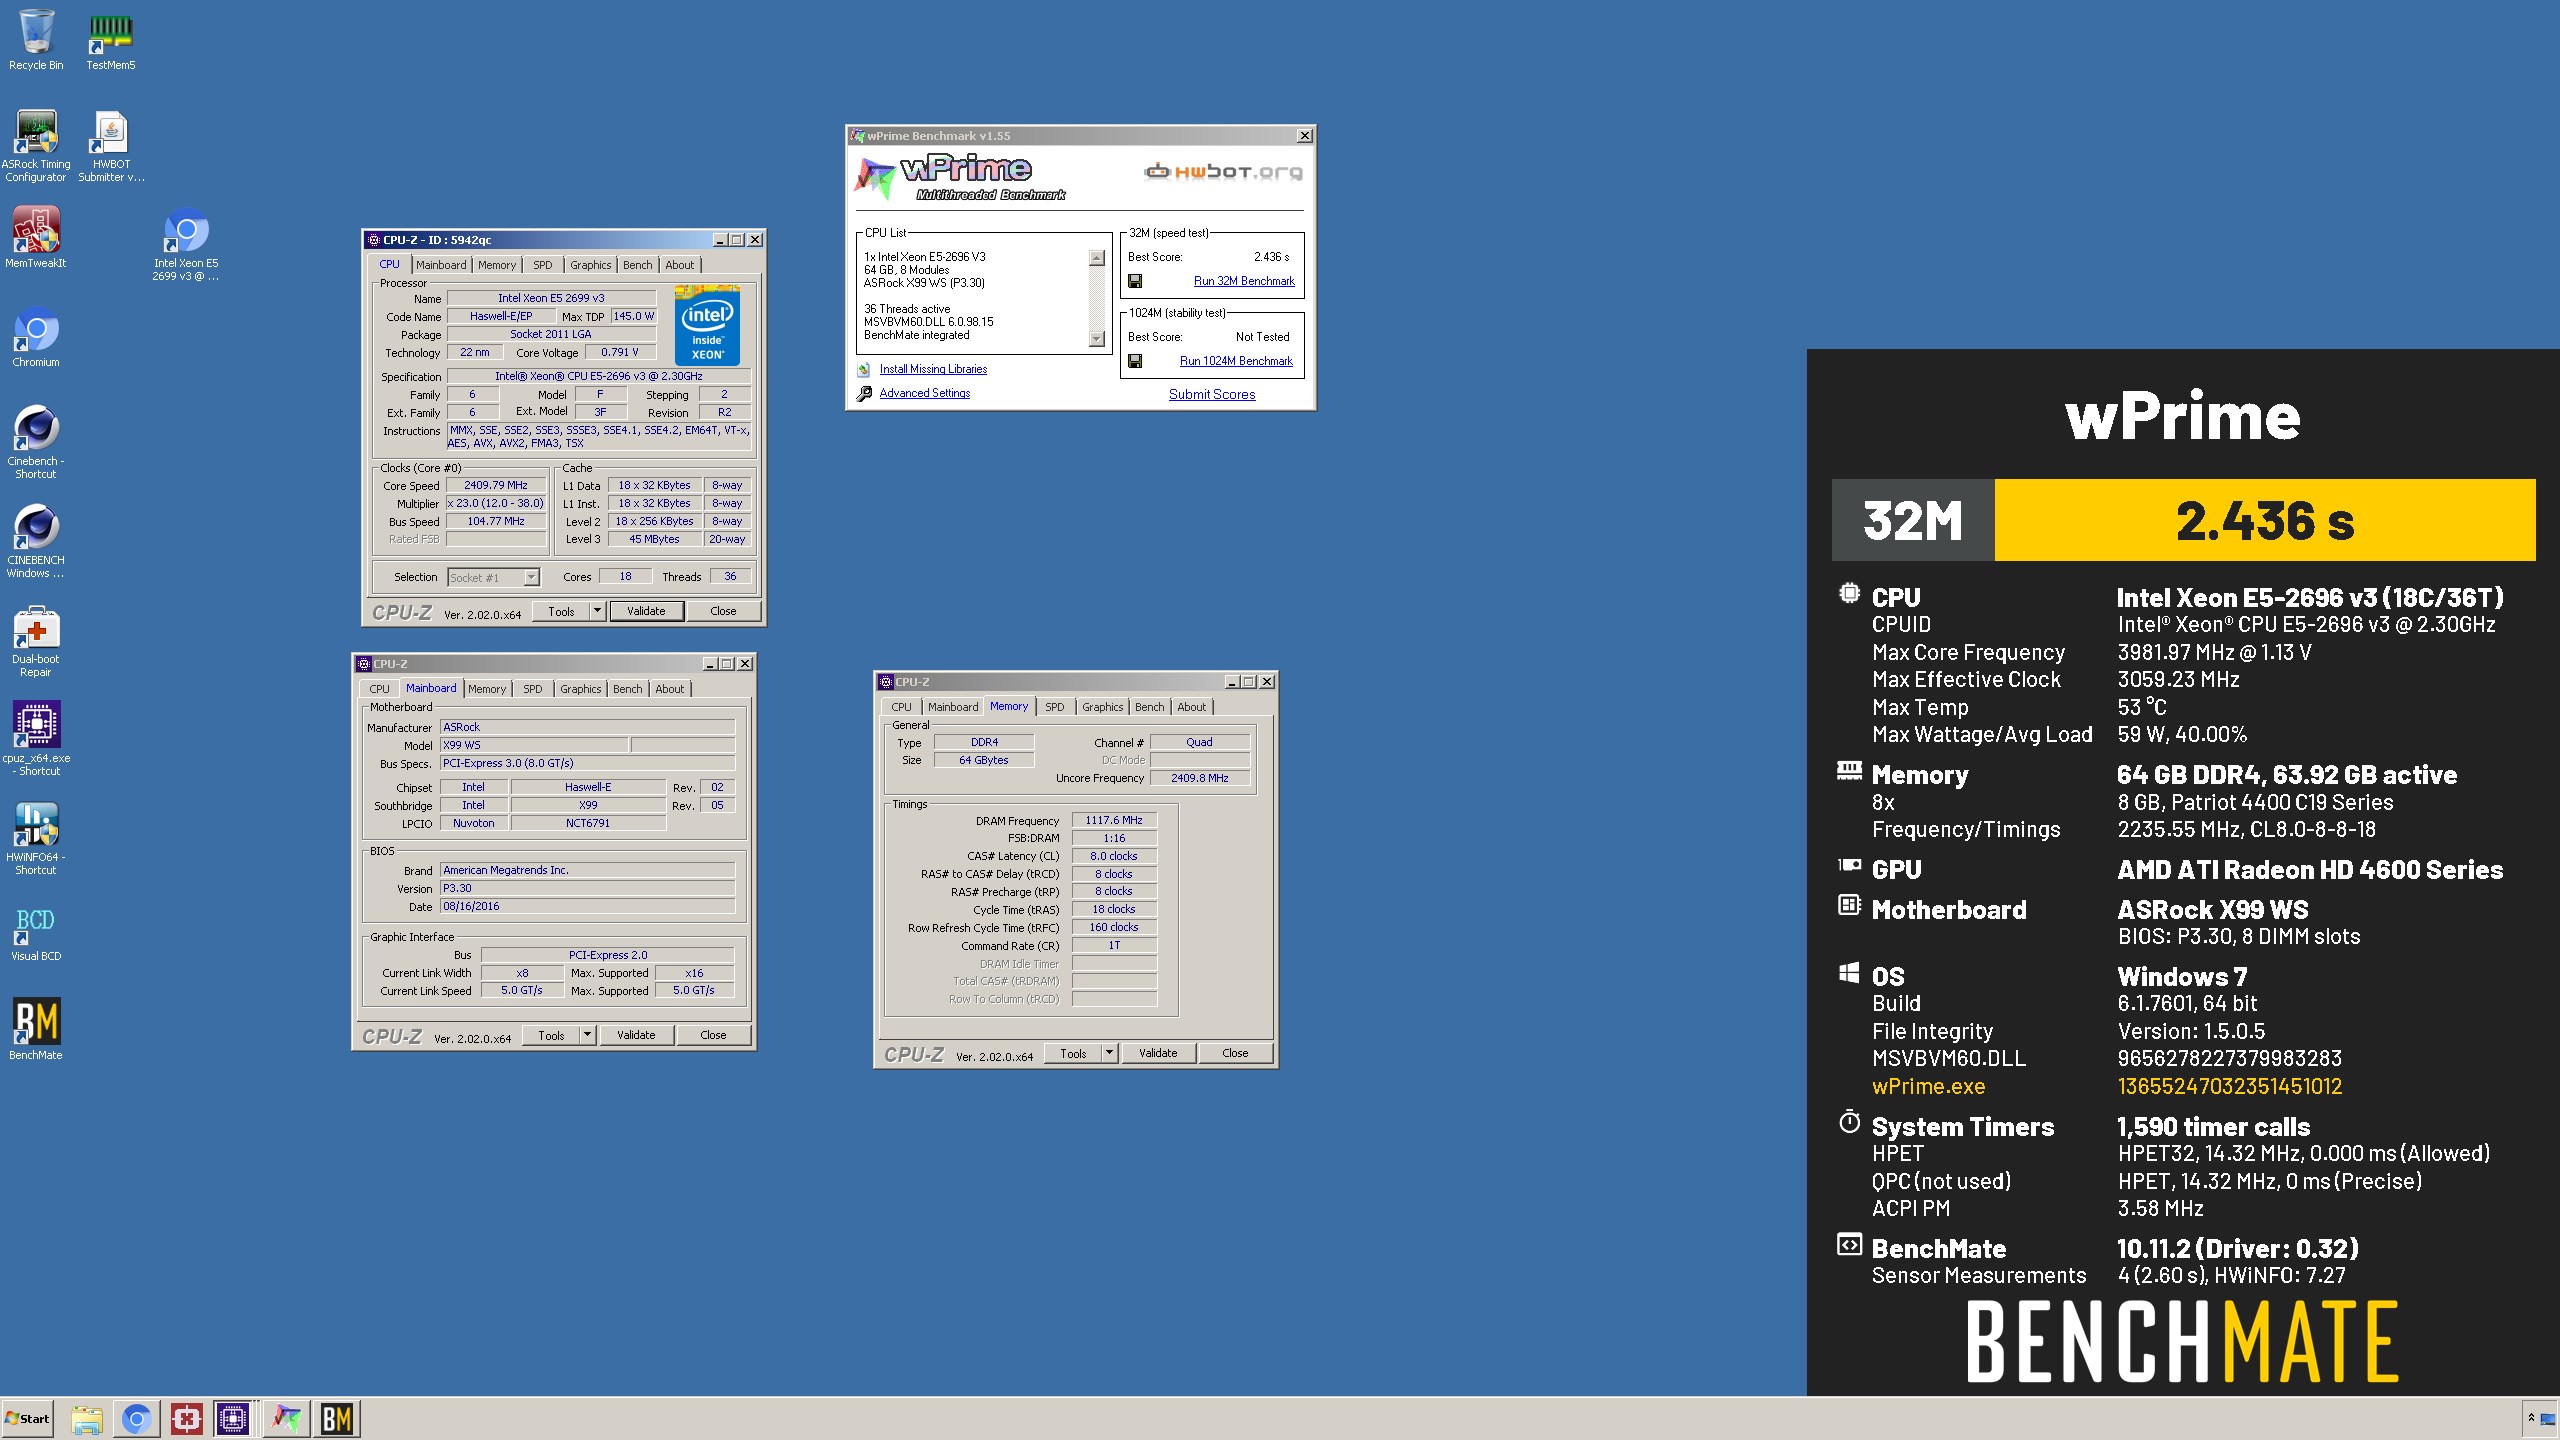This screenshot has width=2560, height=1440.
Task: Open SPD tab in CPU-Z mainboard window
Action: pyautogui.click(x=532, y=689)
